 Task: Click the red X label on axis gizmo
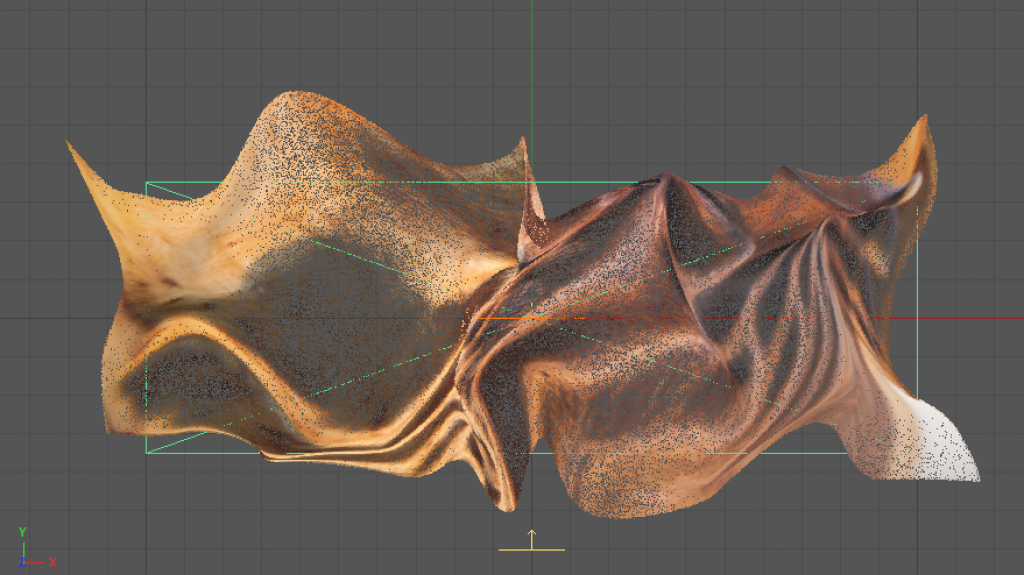click(x=52, y=562)
